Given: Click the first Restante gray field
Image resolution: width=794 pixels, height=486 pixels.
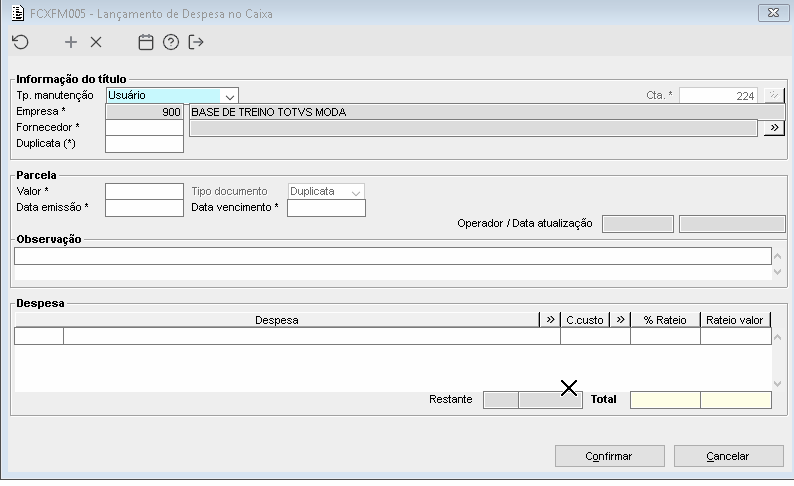Looking at the screenshot, I should coord(501,400).
